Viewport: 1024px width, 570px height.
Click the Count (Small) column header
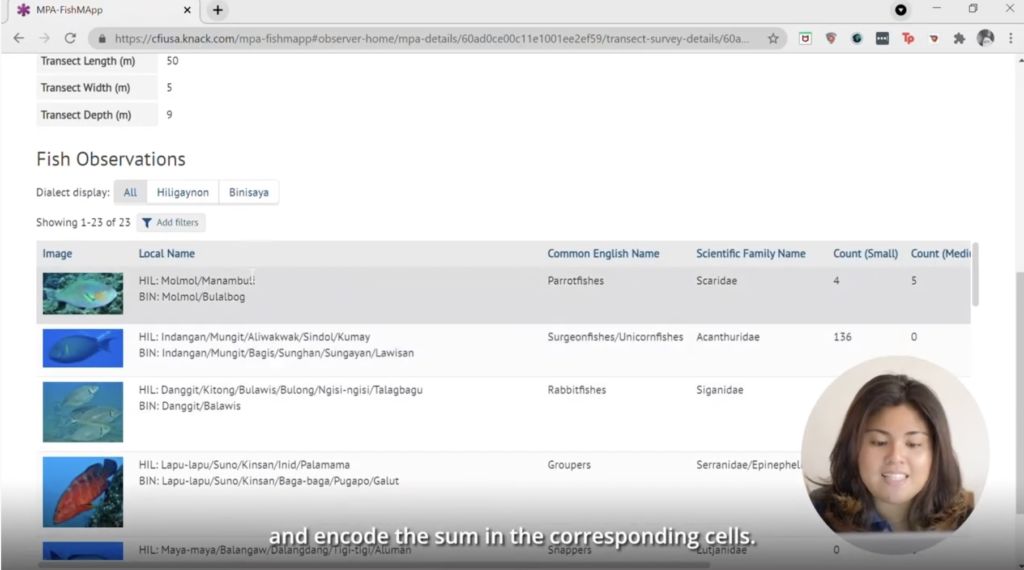tap(865, 254)
